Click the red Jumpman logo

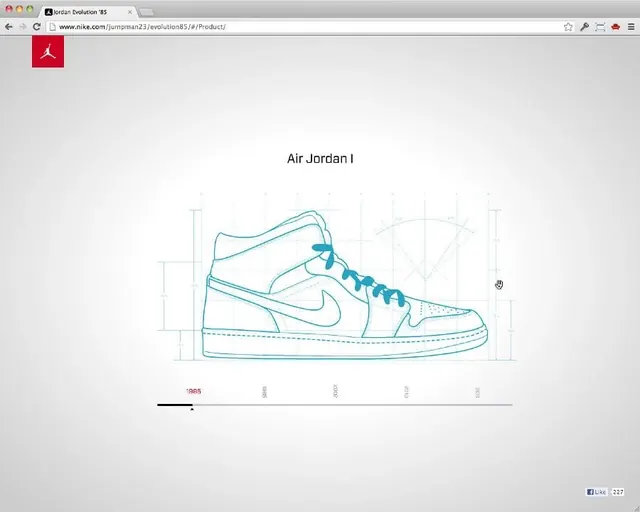point(48,51)
